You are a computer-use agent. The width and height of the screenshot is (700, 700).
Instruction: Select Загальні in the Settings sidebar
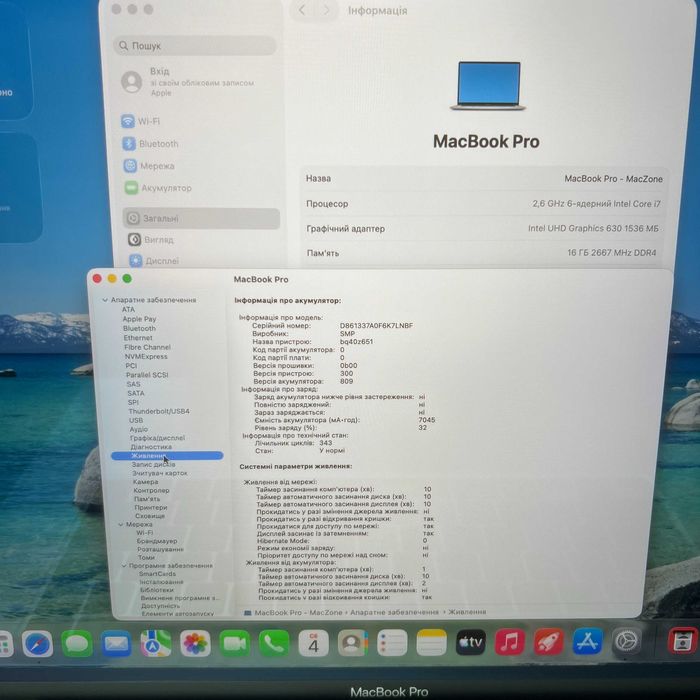click(x=201, y=218)
